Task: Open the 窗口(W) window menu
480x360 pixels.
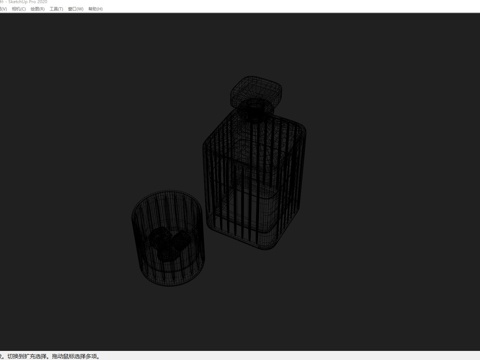Action: click(x=76, y=9)
